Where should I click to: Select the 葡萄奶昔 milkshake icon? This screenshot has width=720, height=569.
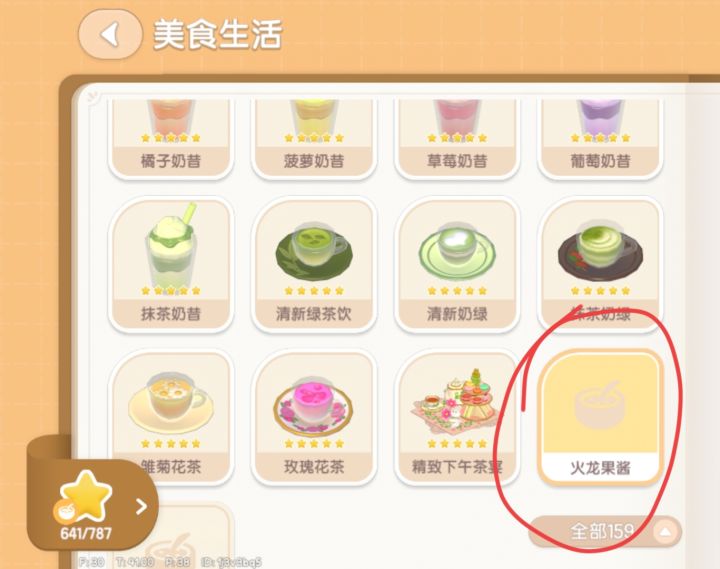(x=600, y=117)
